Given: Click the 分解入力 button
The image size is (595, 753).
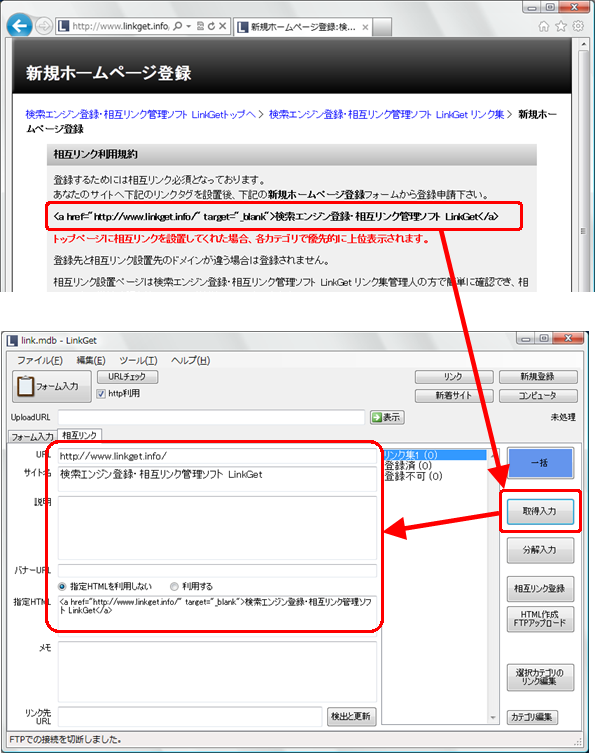Looking at the screenshot, I should (540, 550).
